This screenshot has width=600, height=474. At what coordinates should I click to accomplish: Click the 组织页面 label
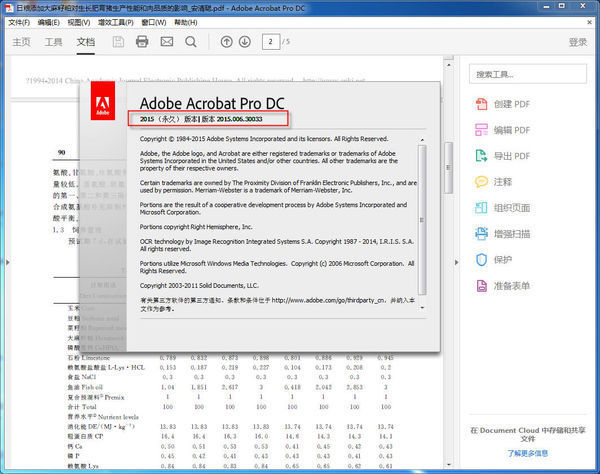coord(512,208)
